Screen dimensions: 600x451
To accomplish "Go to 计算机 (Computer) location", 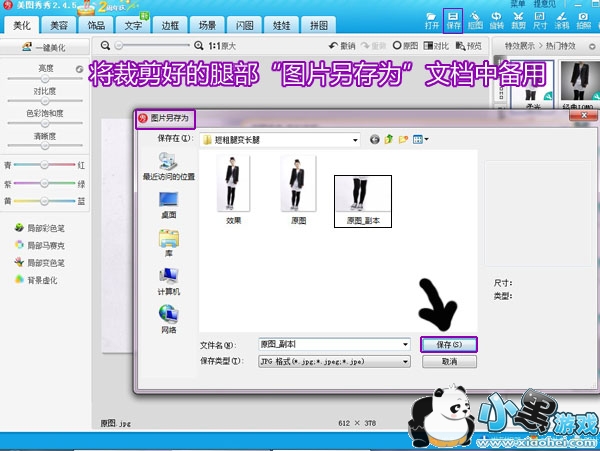I will [168, 281].
